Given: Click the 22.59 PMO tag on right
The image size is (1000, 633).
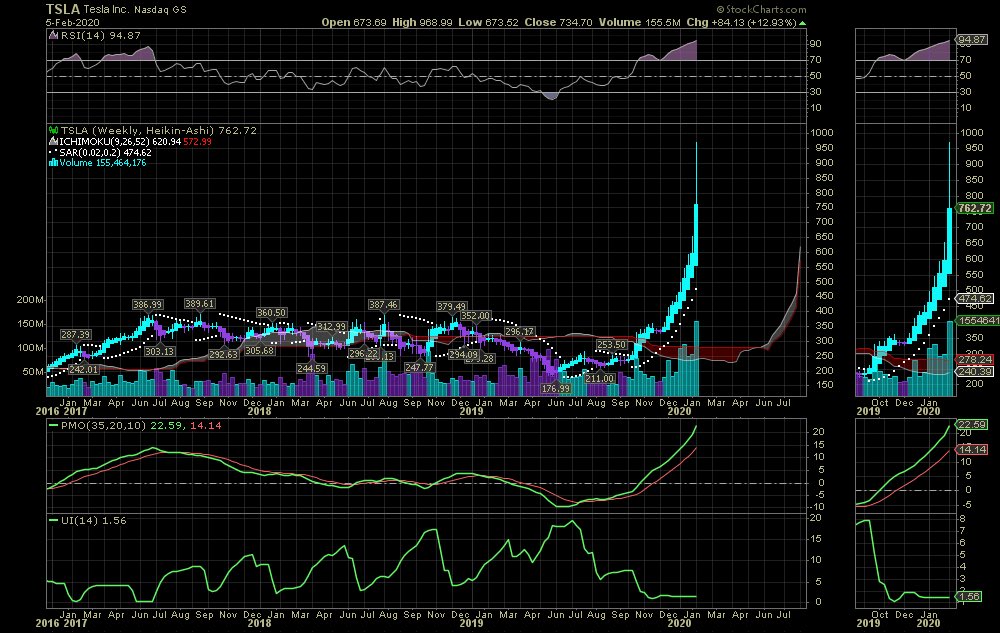Looking at the screenshot, I should tap(972, 425).
